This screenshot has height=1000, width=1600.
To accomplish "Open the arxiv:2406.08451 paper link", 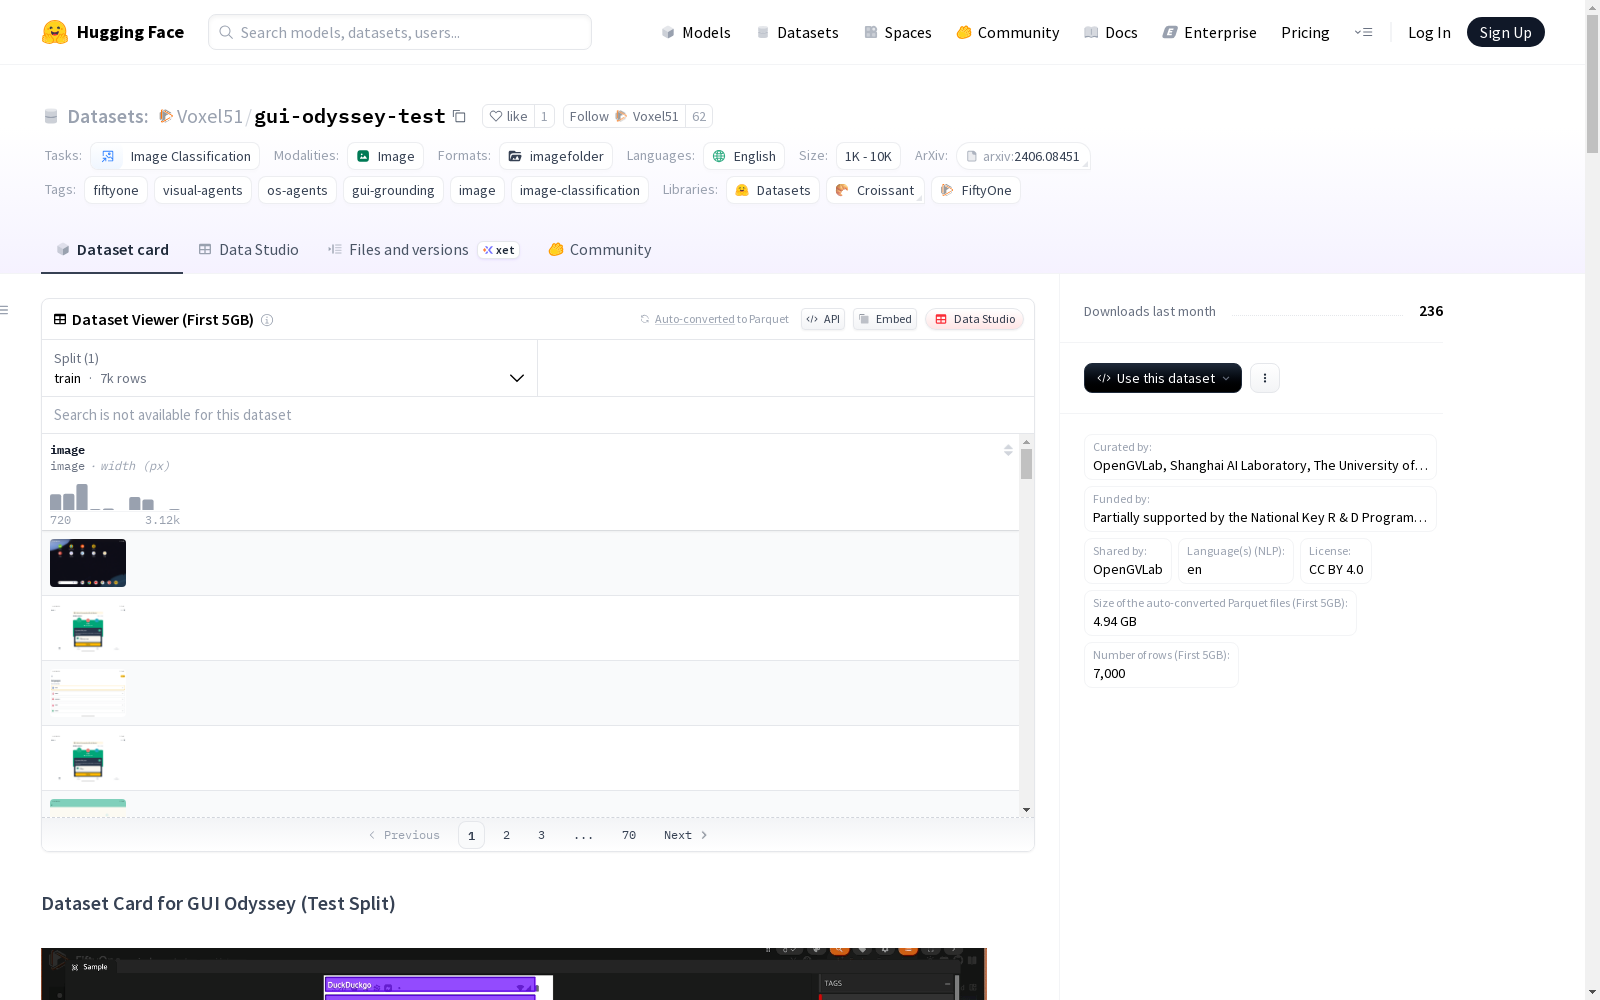I will coord(1023,156).
